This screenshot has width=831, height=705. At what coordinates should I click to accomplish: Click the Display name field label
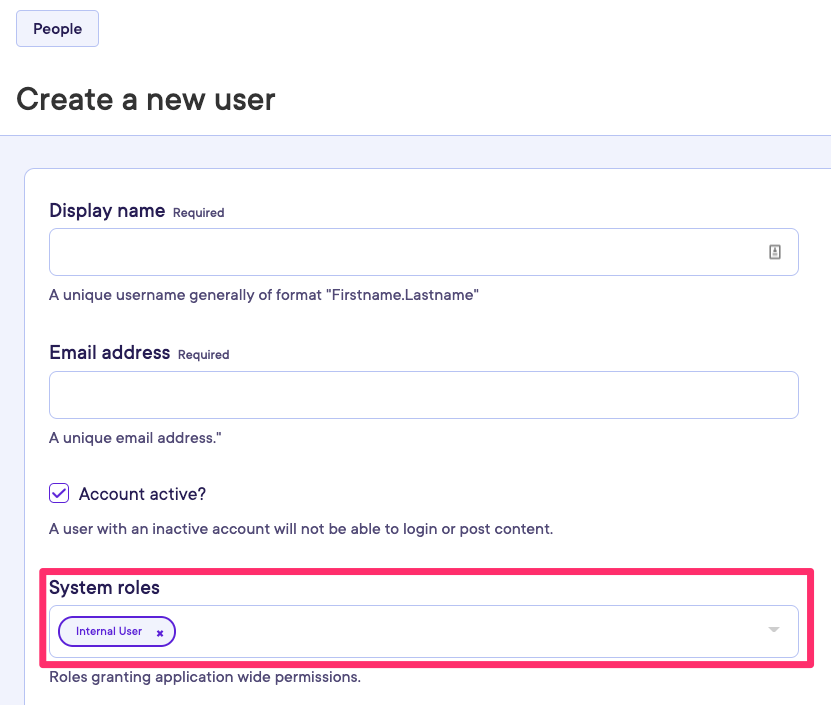coord(107,211)
